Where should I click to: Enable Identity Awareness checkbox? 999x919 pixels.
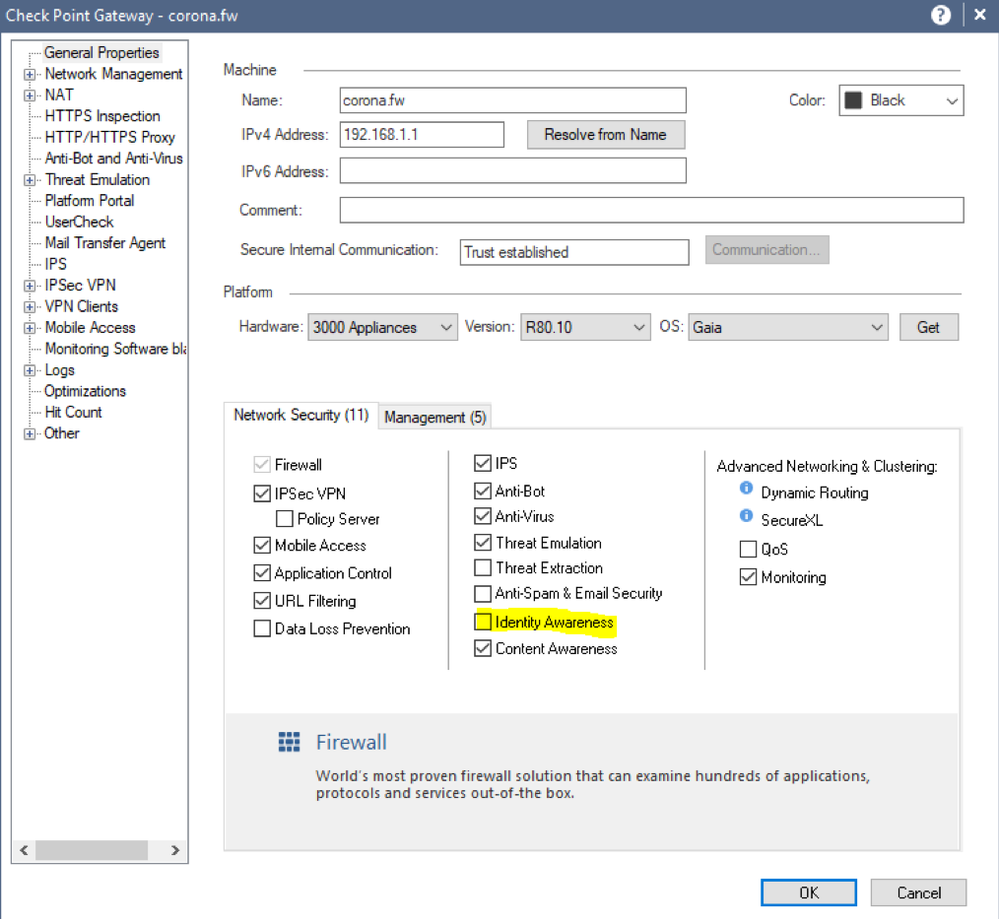click(483, 622)
